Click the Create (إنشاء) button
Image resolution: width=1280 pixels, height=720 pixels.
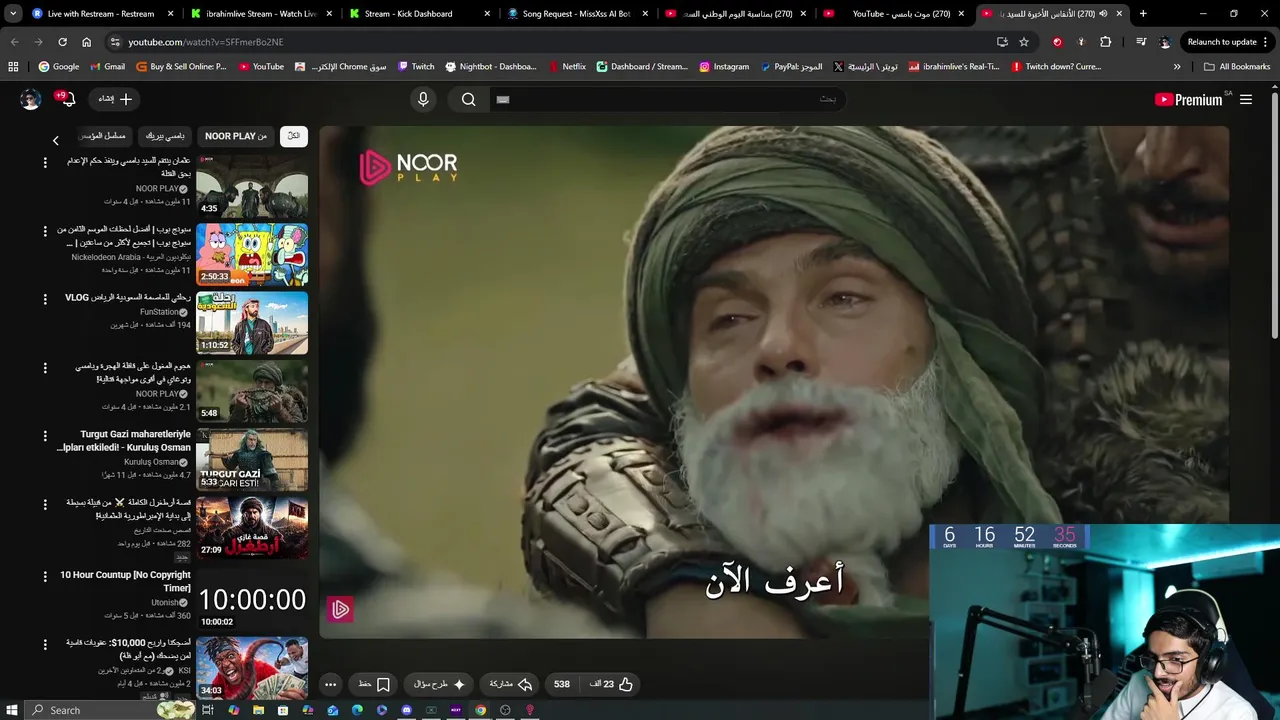tap(115, 99)
